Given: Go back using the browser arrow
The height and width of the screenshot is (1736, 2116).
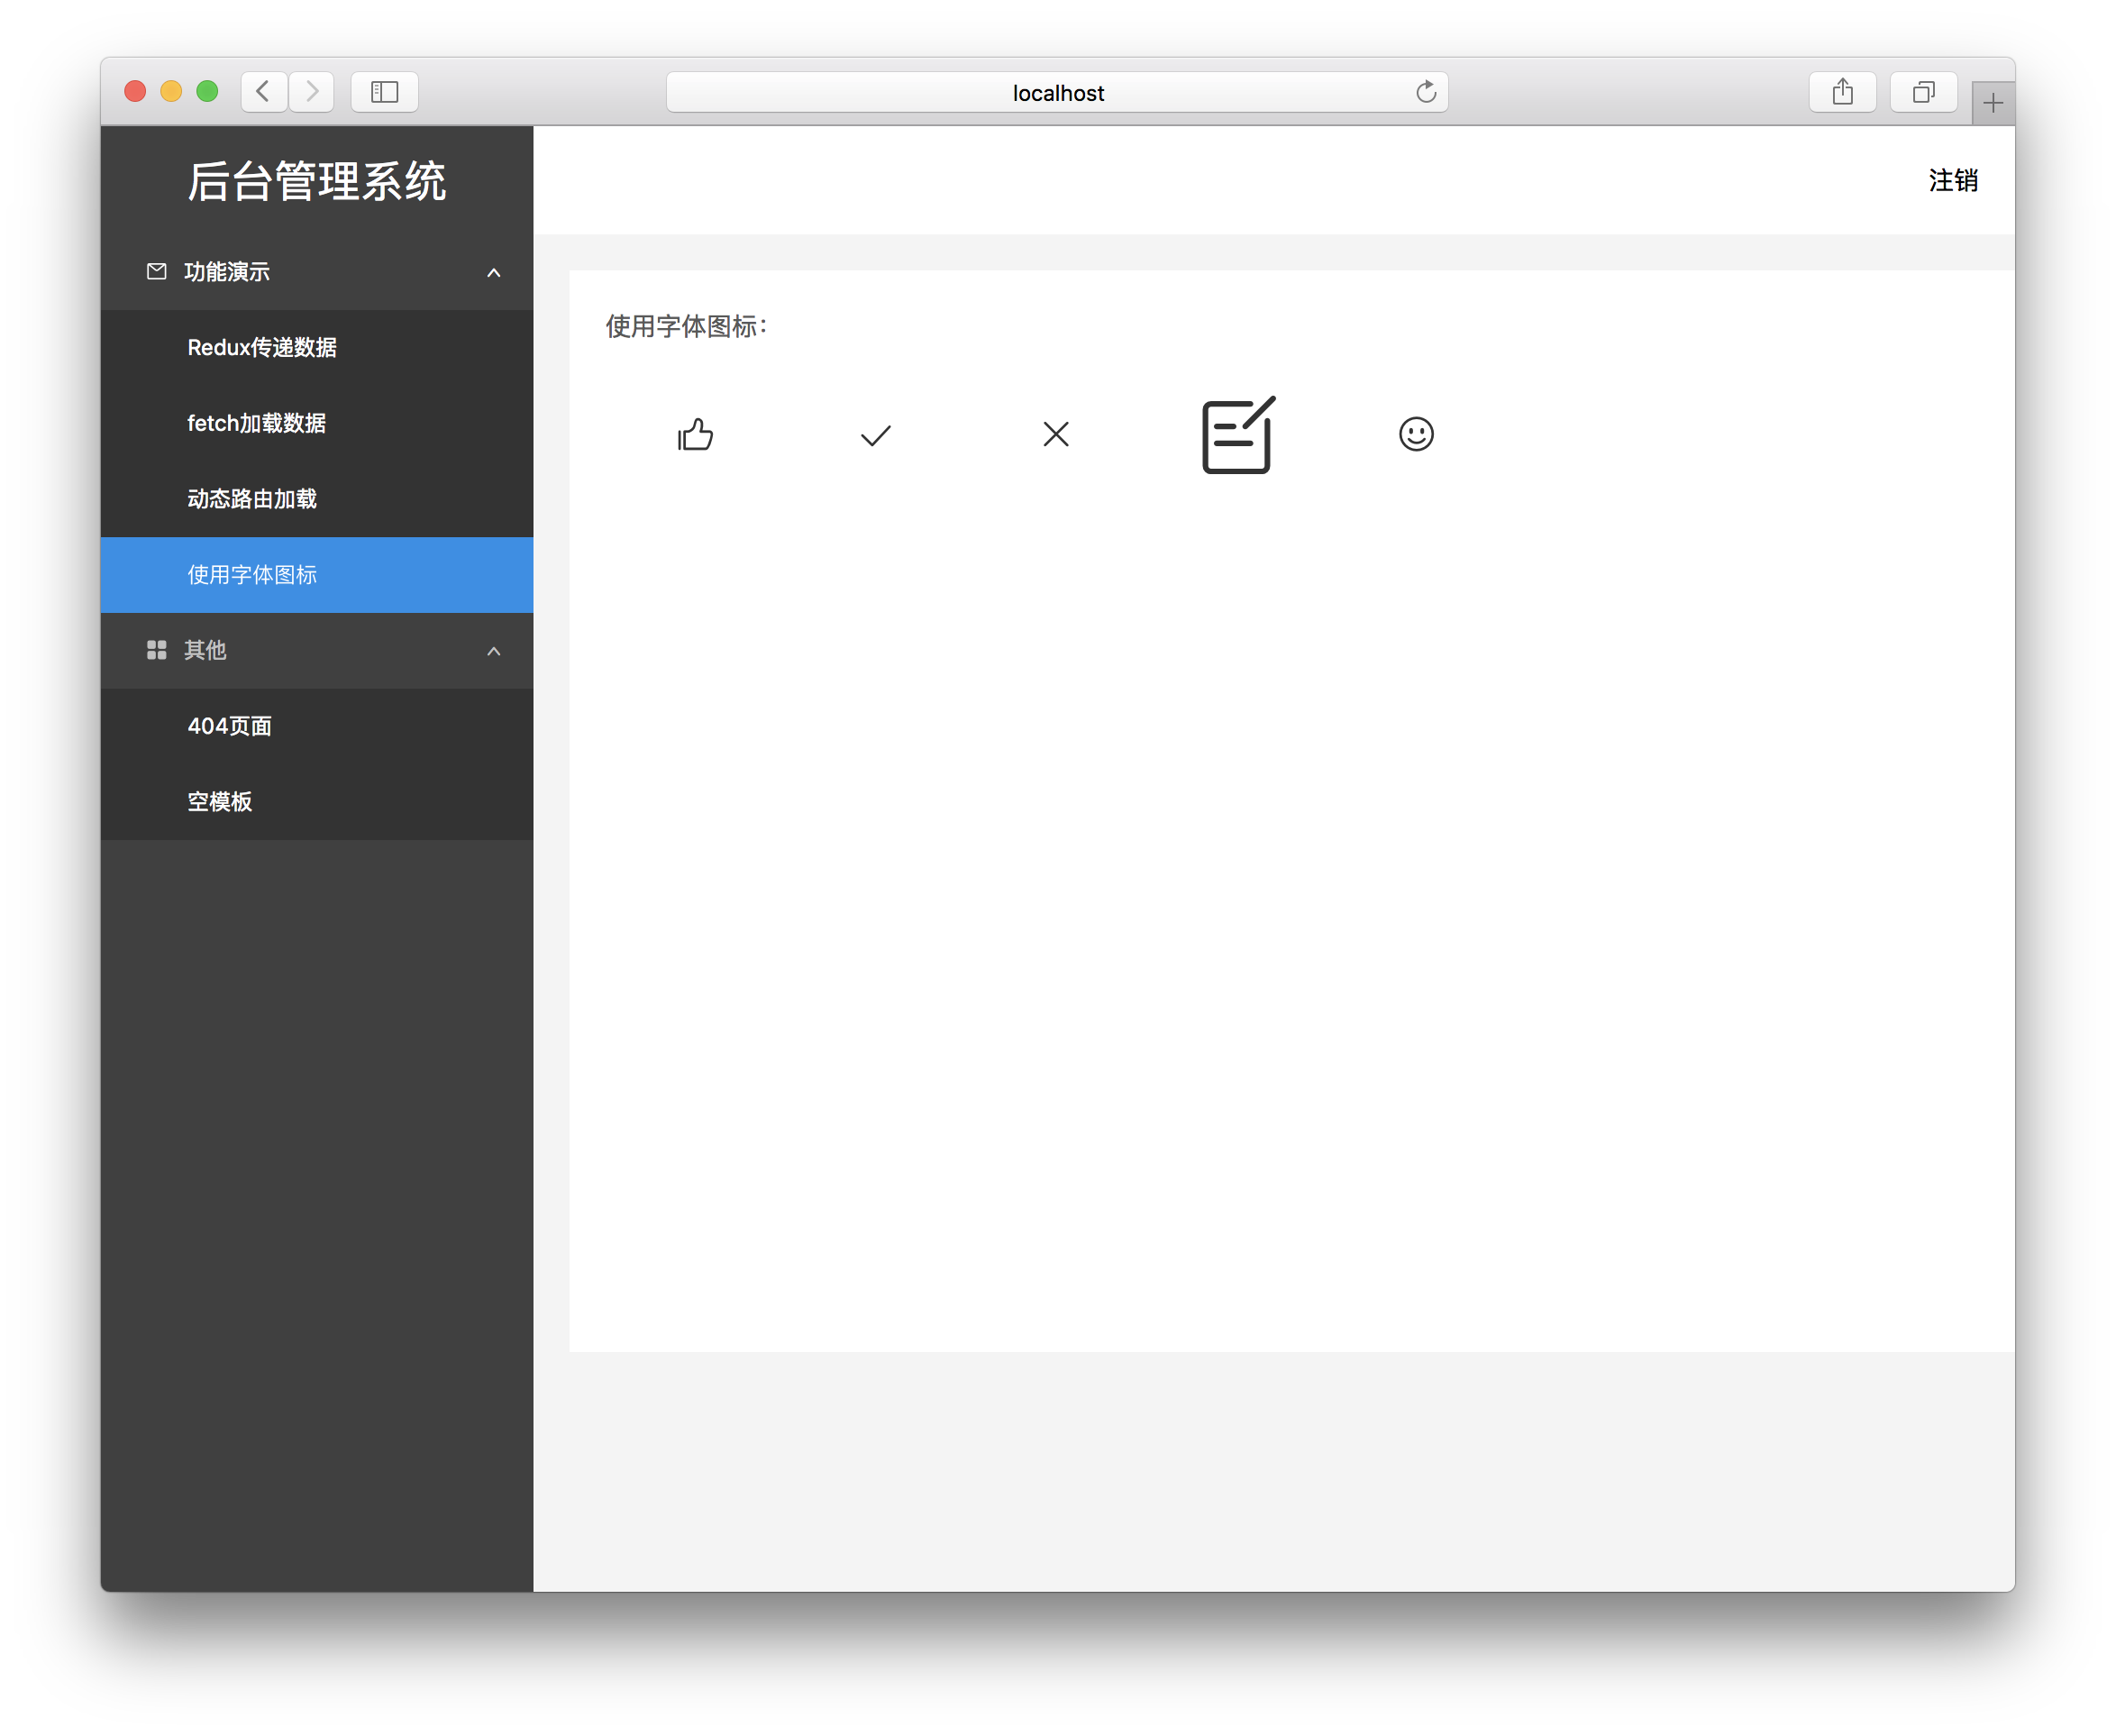Looking at the screenshot, I should (264, 92).
